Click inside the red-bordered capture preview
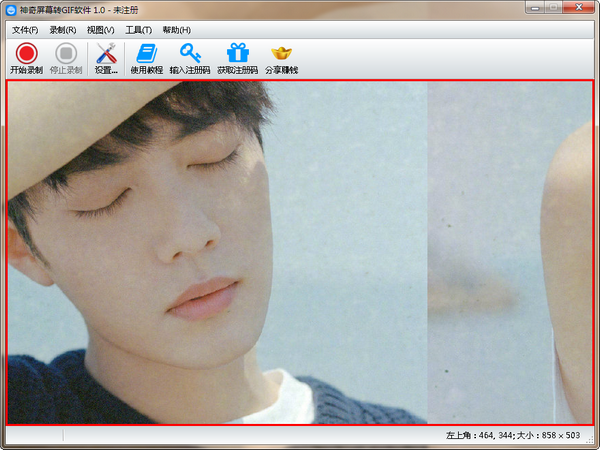Screen dimensions: 600x450 [300, 252]
